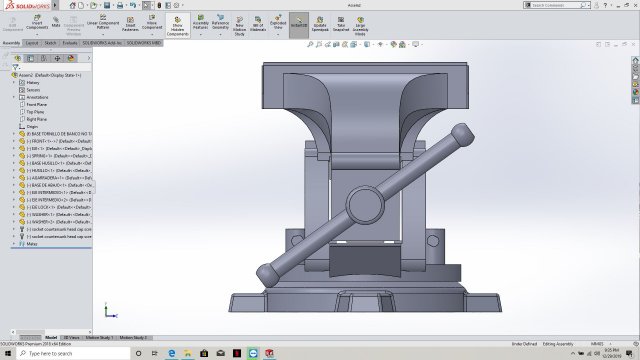Toggle Large Assembly Mode

[x=360, y=26]
